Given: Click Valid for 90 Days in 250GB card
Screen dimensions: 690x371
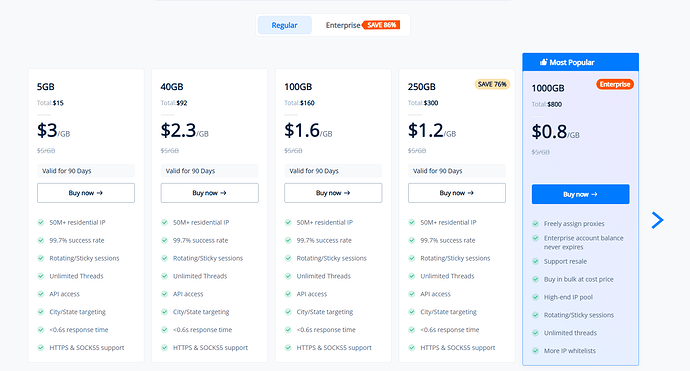Looking at the screenshot, I should [457, 171].
